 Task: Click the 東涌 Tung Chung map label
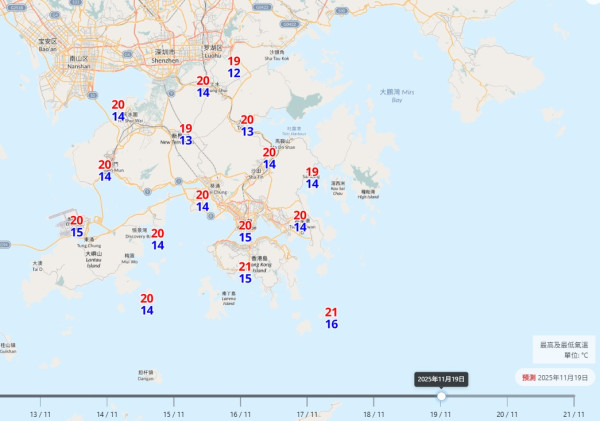[x=89, y=242]
